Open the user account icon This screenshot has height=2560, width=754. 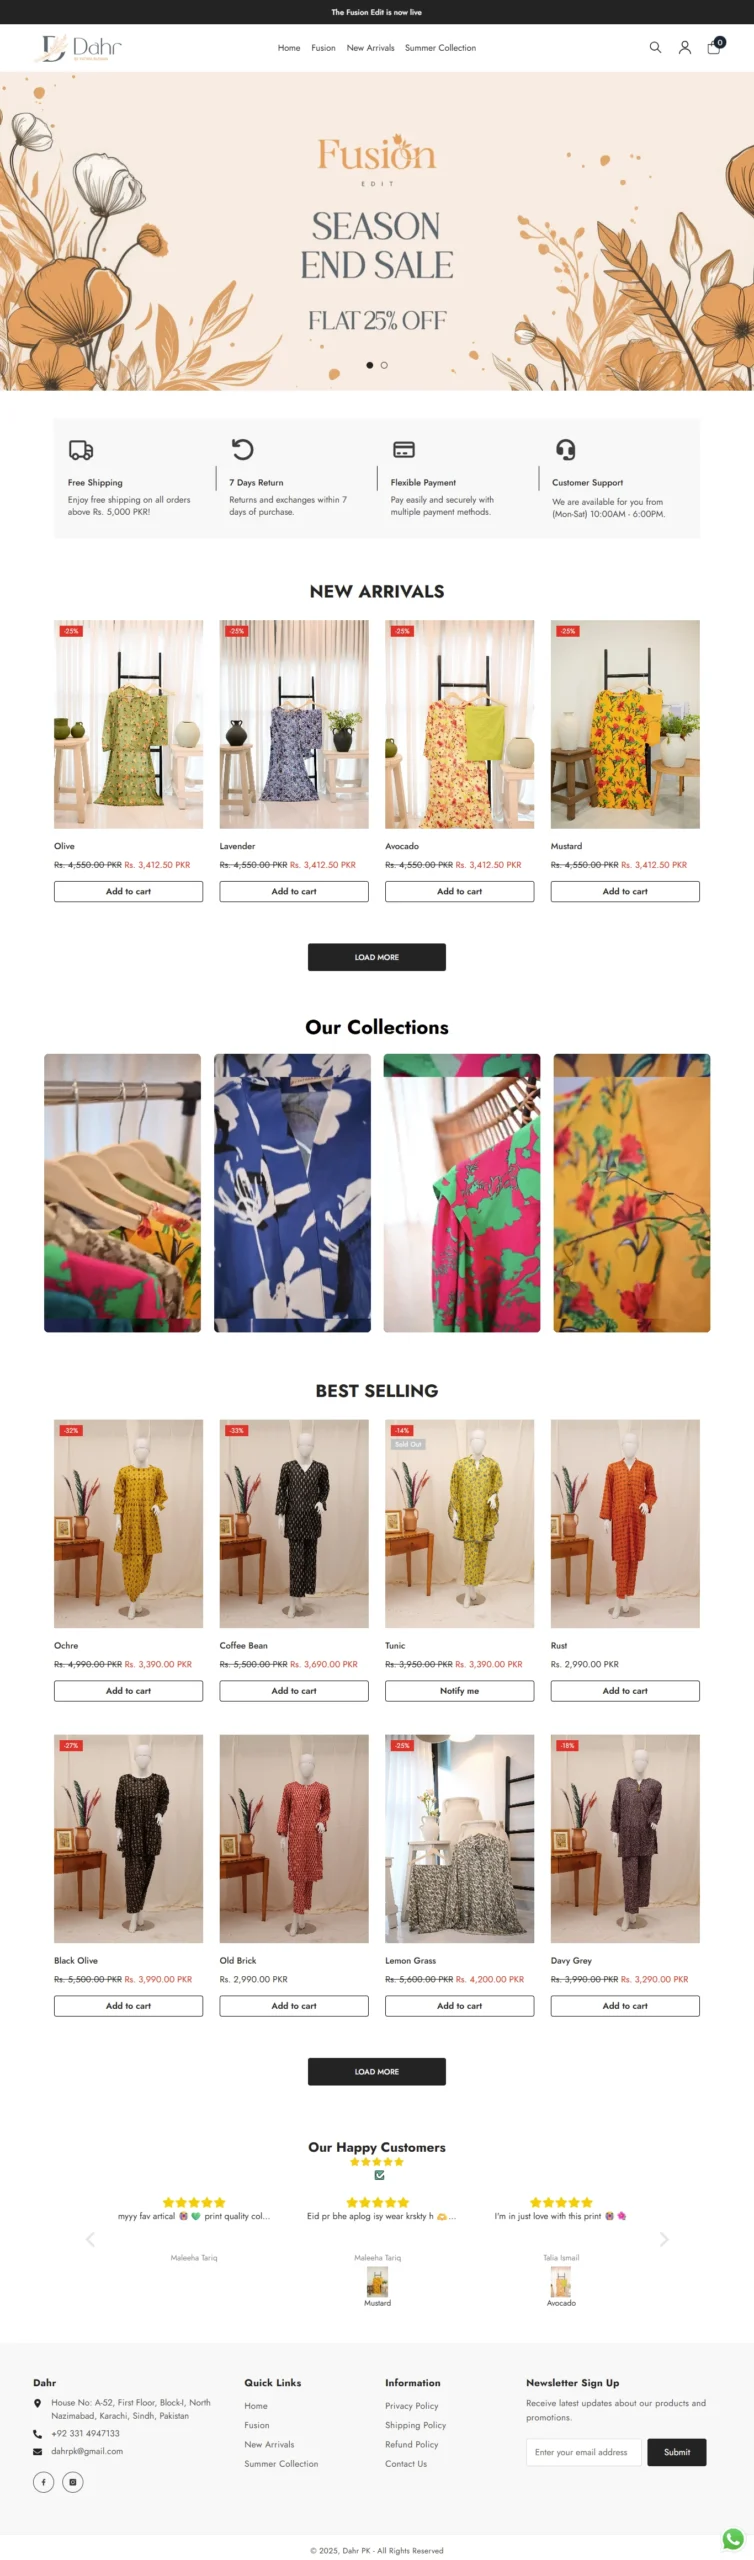(x=685, y=47)
